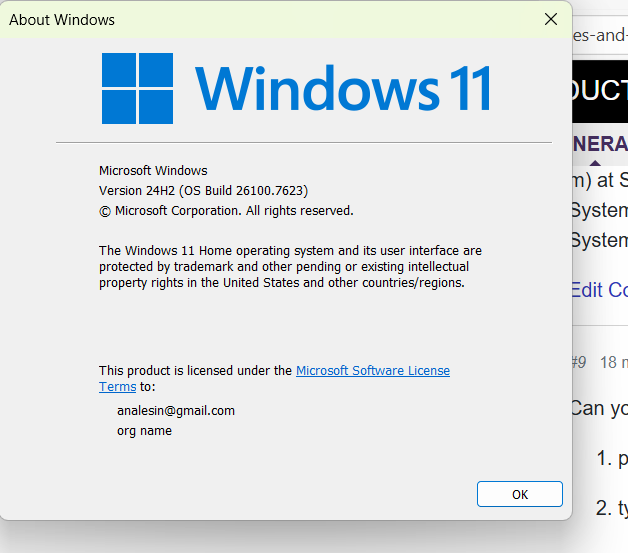Click the Version 24H2 OS Build line
The height and width of the screenshot is (553, 628).
(x=203, y=191)
